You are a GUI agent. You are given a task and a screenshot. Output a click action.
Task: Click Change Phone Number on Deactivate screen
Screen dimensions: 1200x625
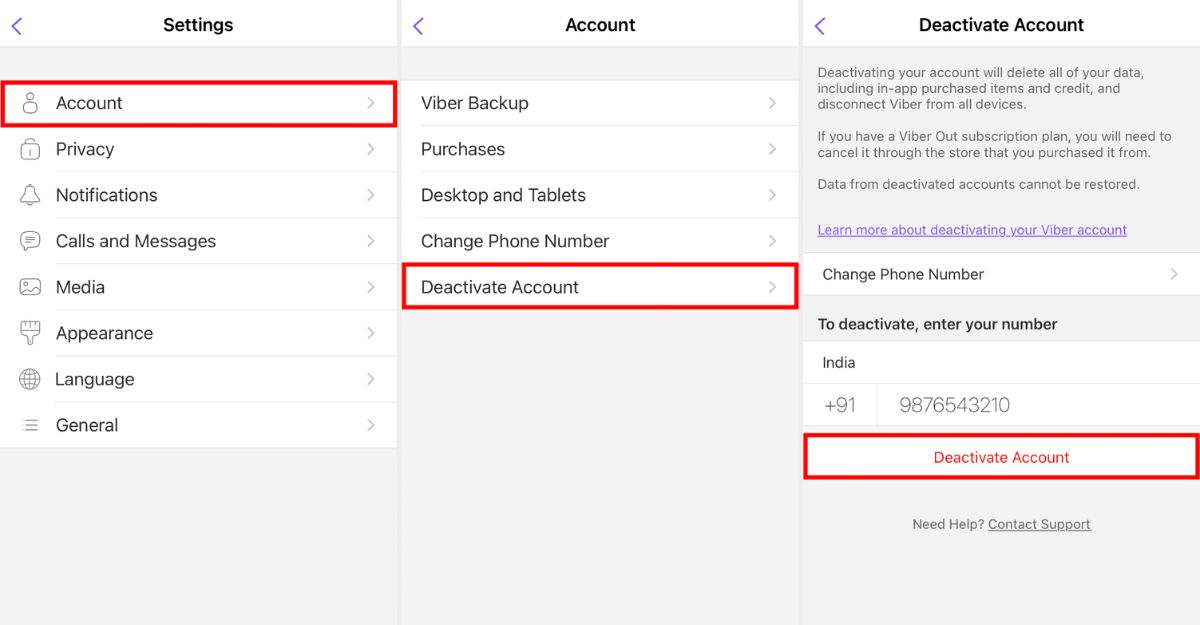[x=1001, y=274]
